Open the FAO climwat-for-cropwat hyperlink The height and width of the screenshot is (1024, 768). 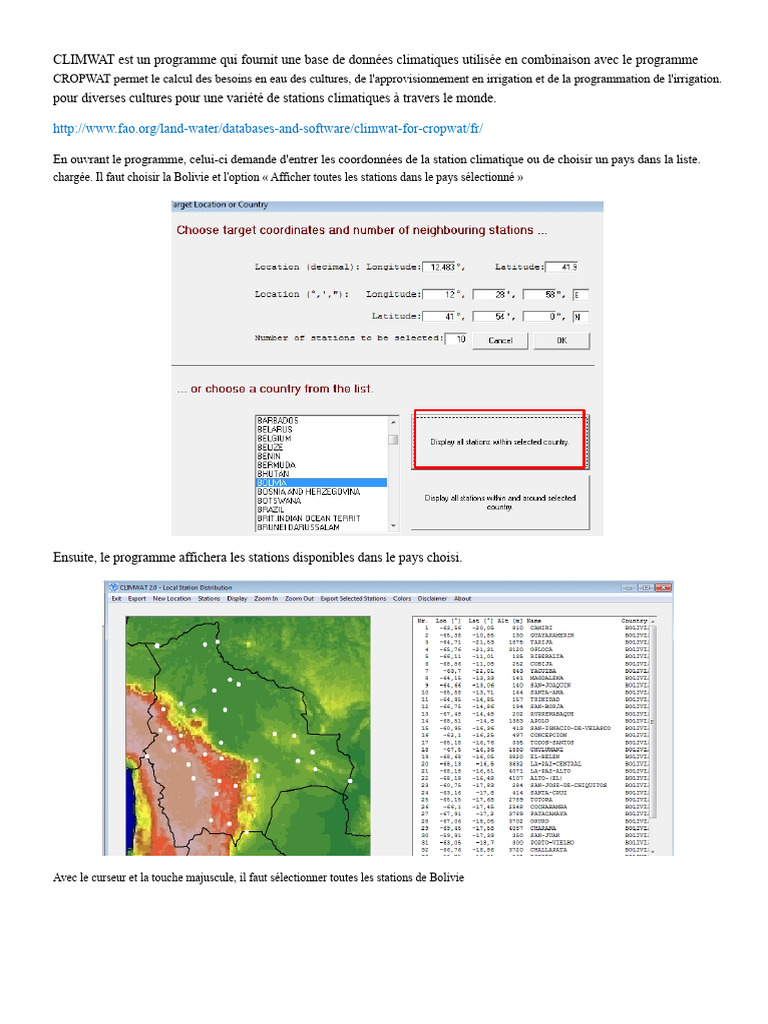268,128
